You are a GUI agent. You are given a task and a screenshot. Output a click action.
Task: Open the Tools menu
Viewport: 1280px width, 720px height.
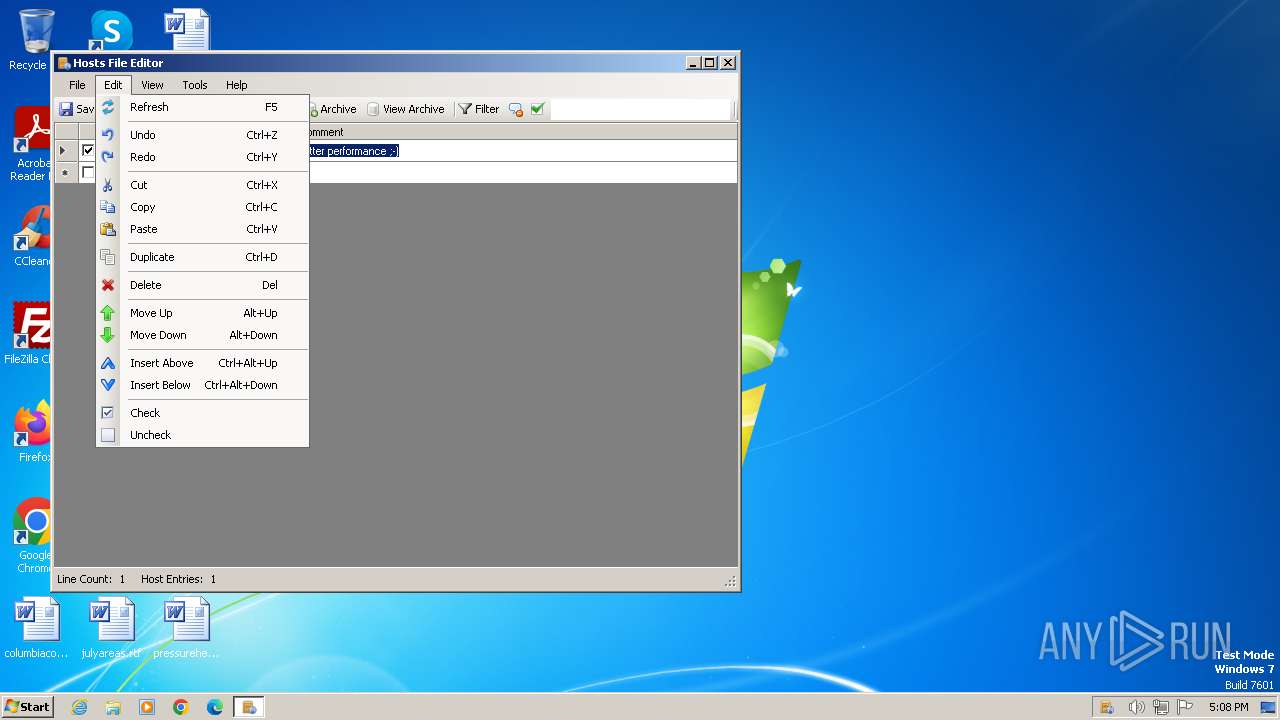click(195, 85)
